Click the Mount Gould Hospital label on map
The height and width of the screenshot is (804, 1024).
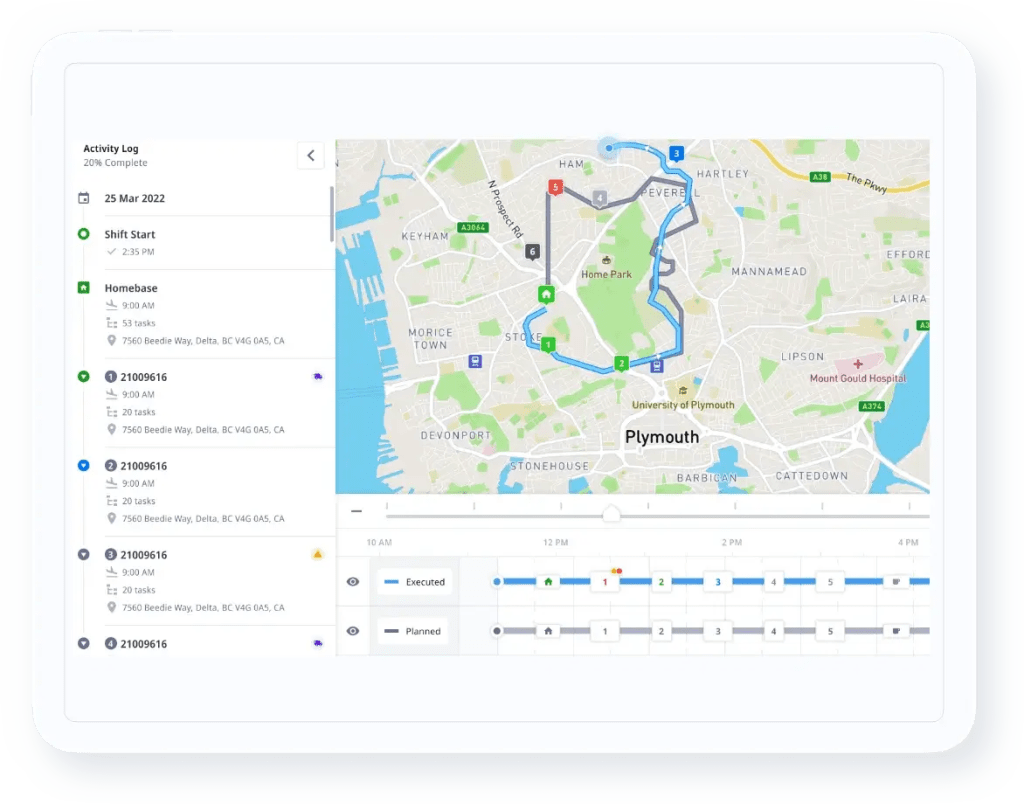tap(858, 378)
